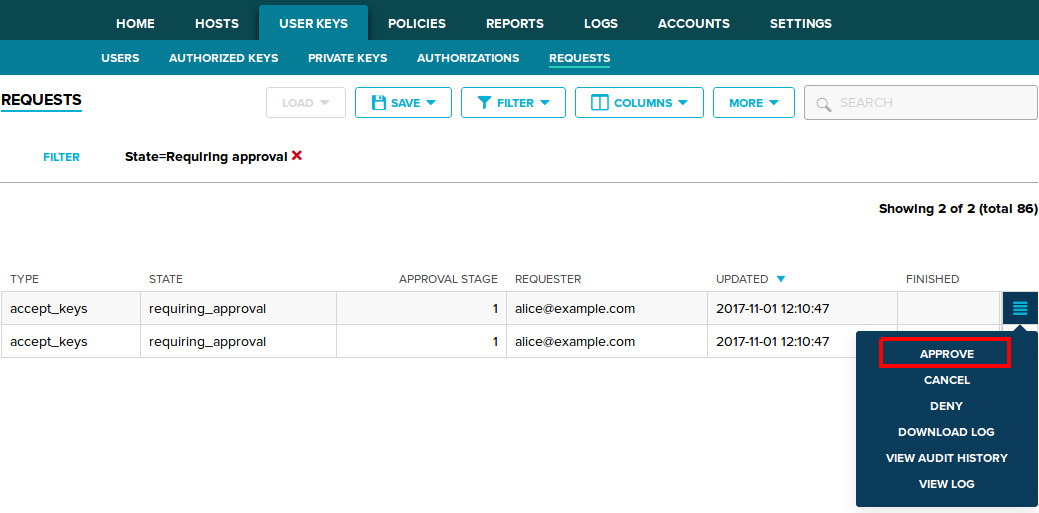Click accept_keys in the second row

point(48,341)
